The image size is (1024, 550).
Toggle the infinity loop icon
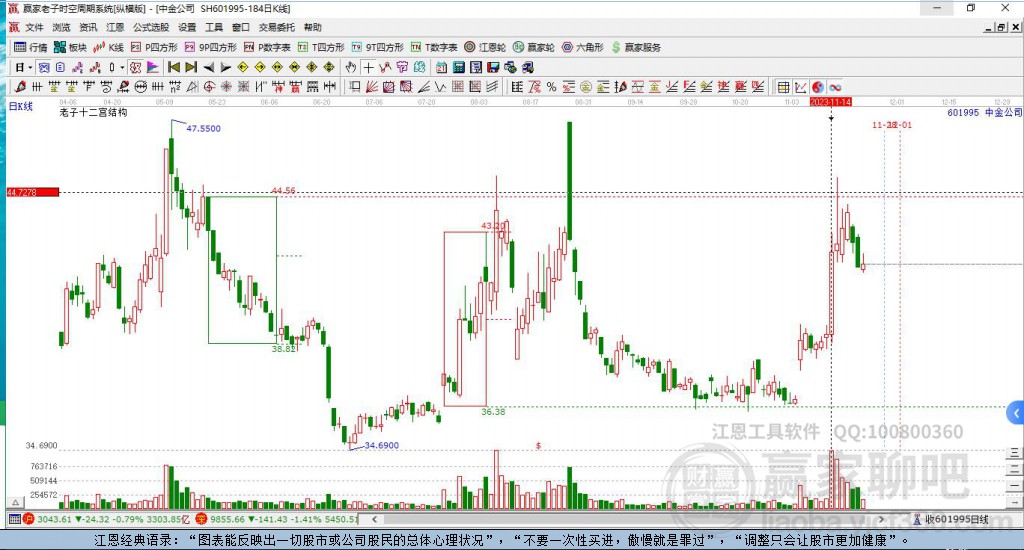(835, 87)
